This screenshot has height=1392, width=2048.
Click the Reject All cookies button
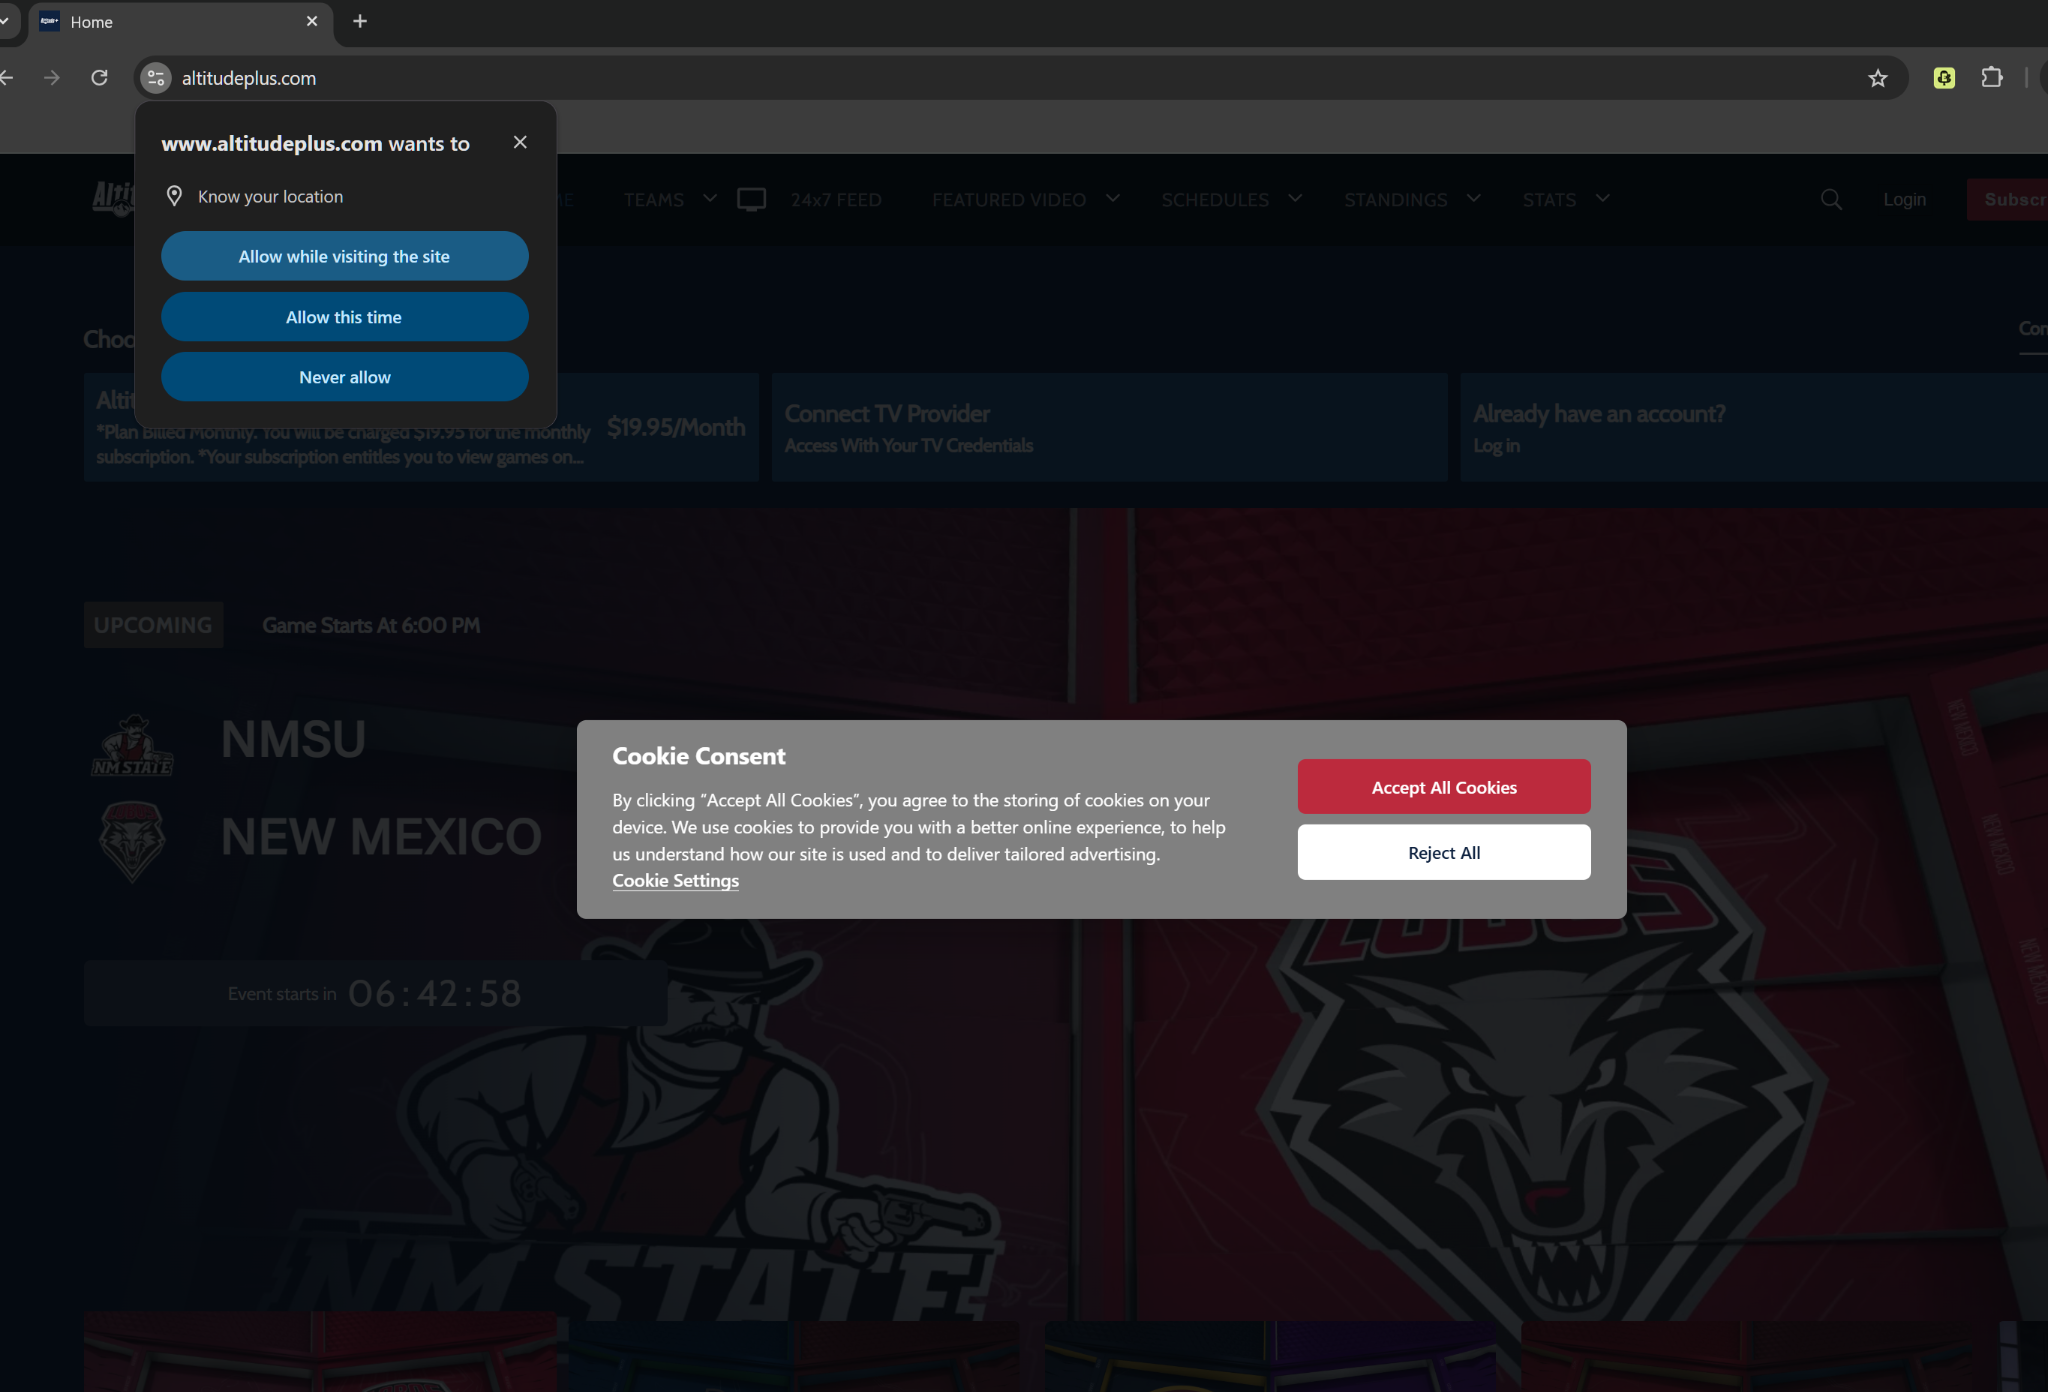[x=1443, y=853]
